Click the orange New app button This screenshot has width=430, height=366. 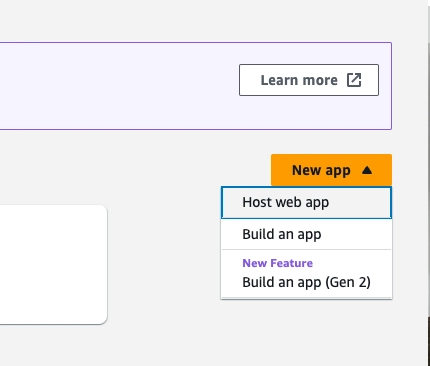click(331, 170)
